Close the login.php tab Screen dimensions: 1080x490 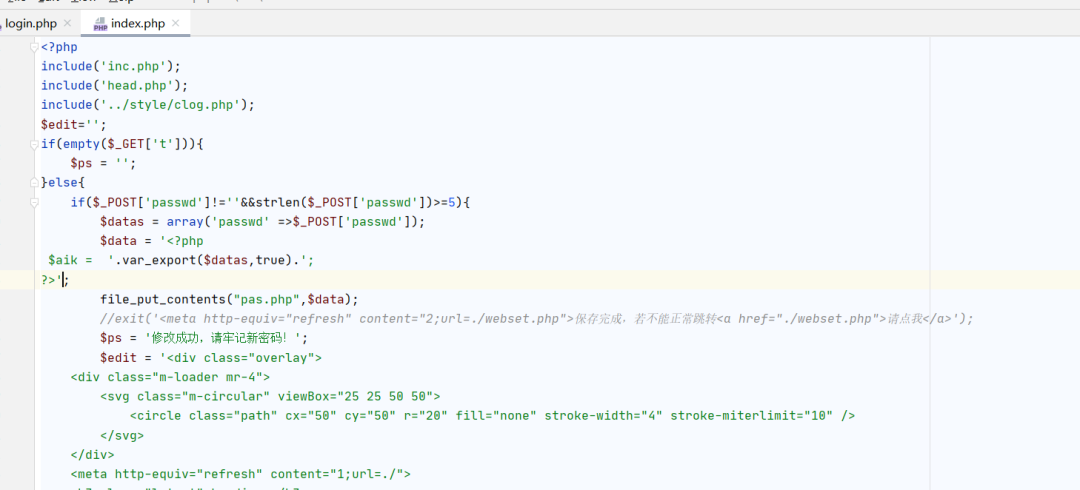coord(68,23)
